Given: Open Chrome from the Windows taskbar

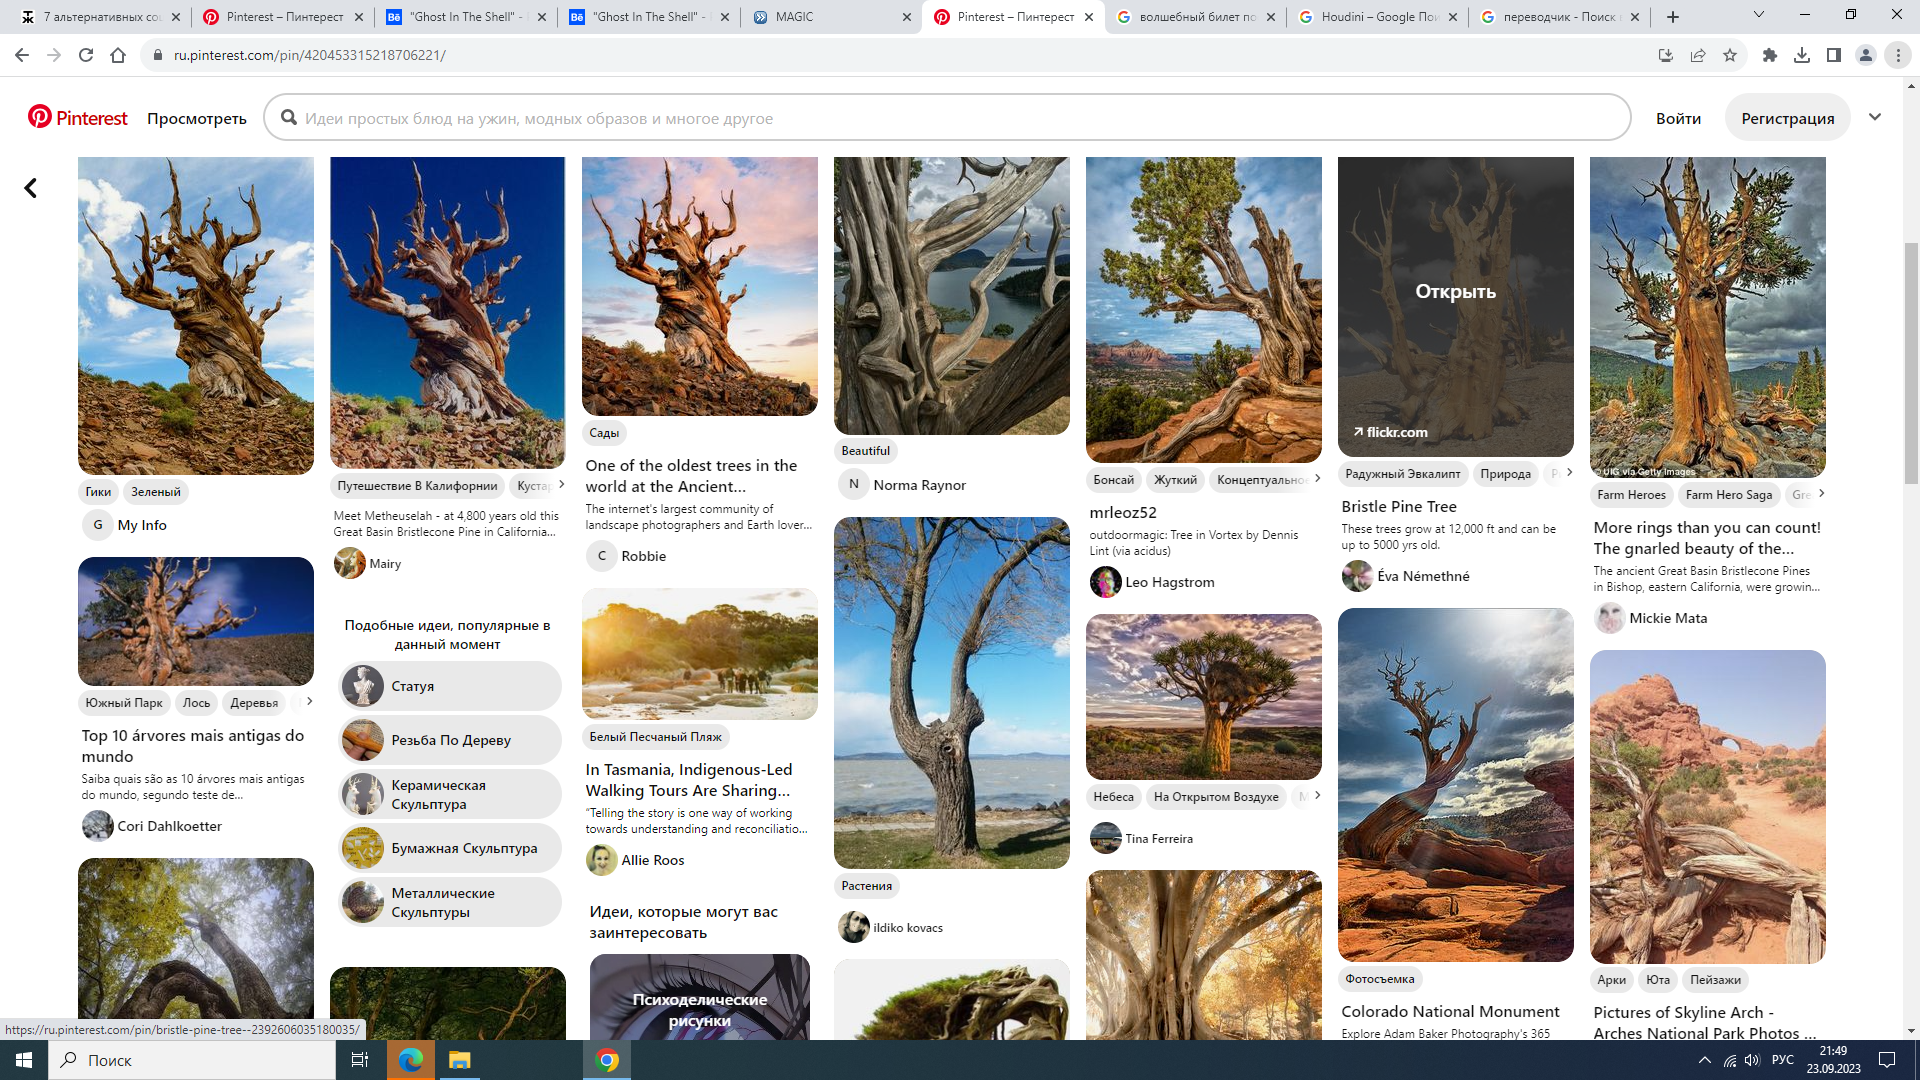Looking at the screenshot, I should click(x=607, y=1060).
